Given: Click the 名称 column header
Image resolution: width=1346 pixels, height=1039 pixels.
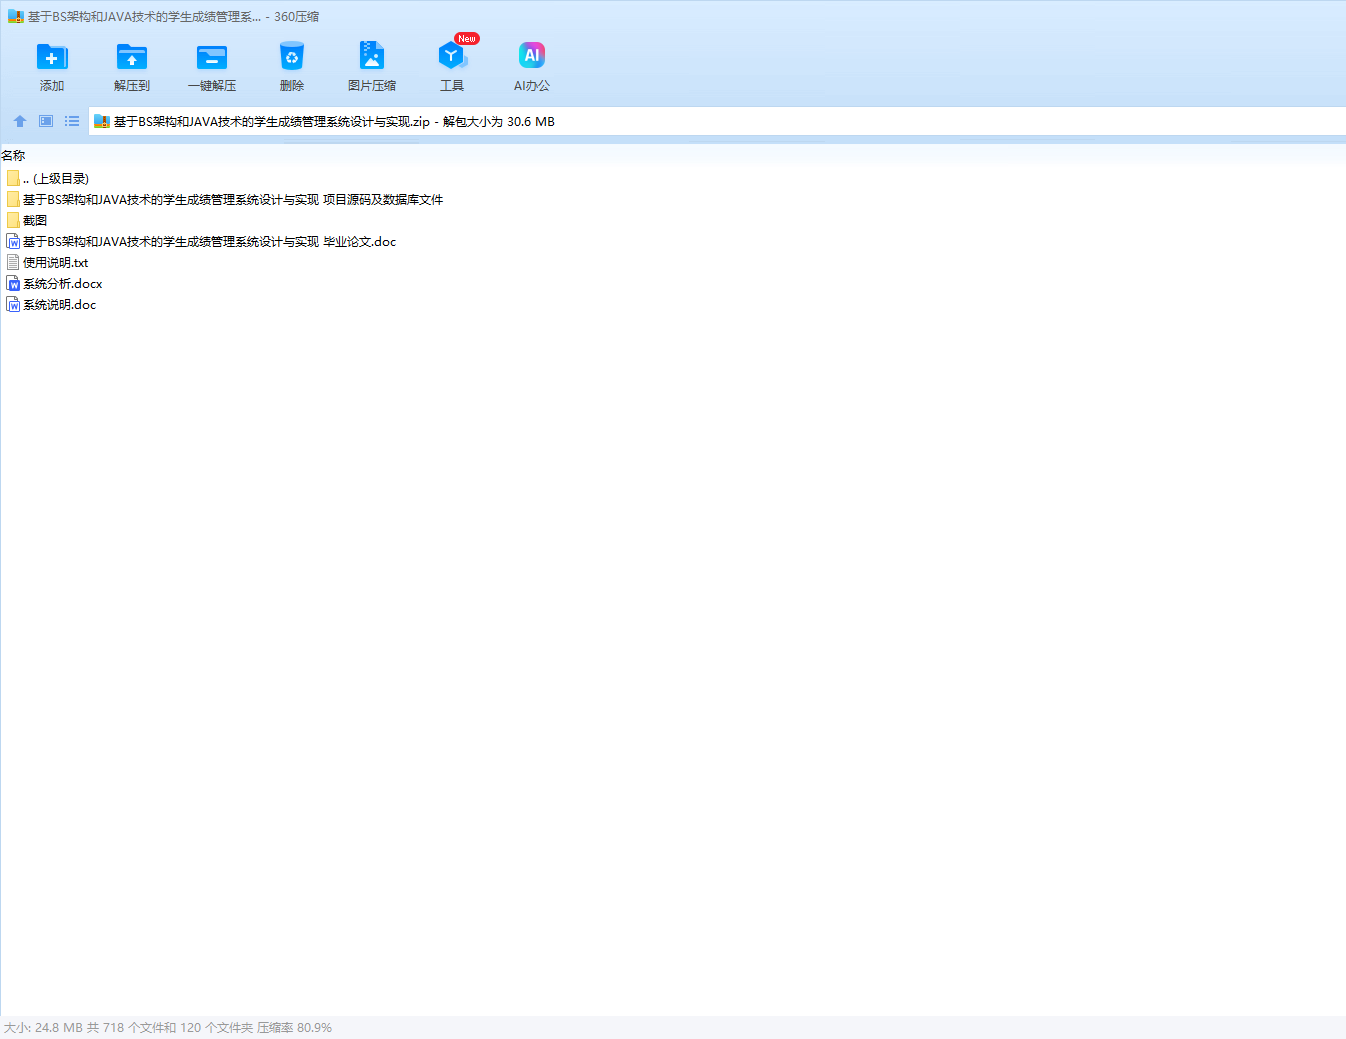Looking at the screenshot, I should pos(13,155).
